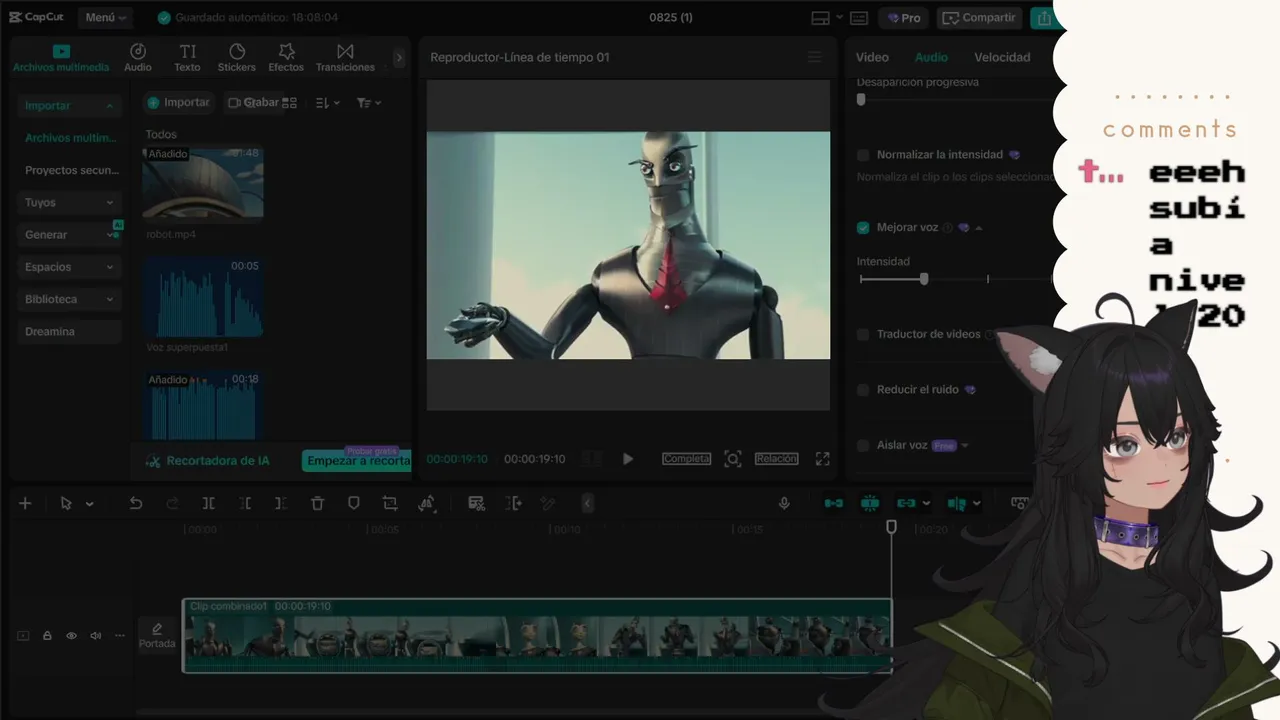1280x720 pixels.
Task: Enable Traductor de videos checkbox
Action: coord(863,334)
